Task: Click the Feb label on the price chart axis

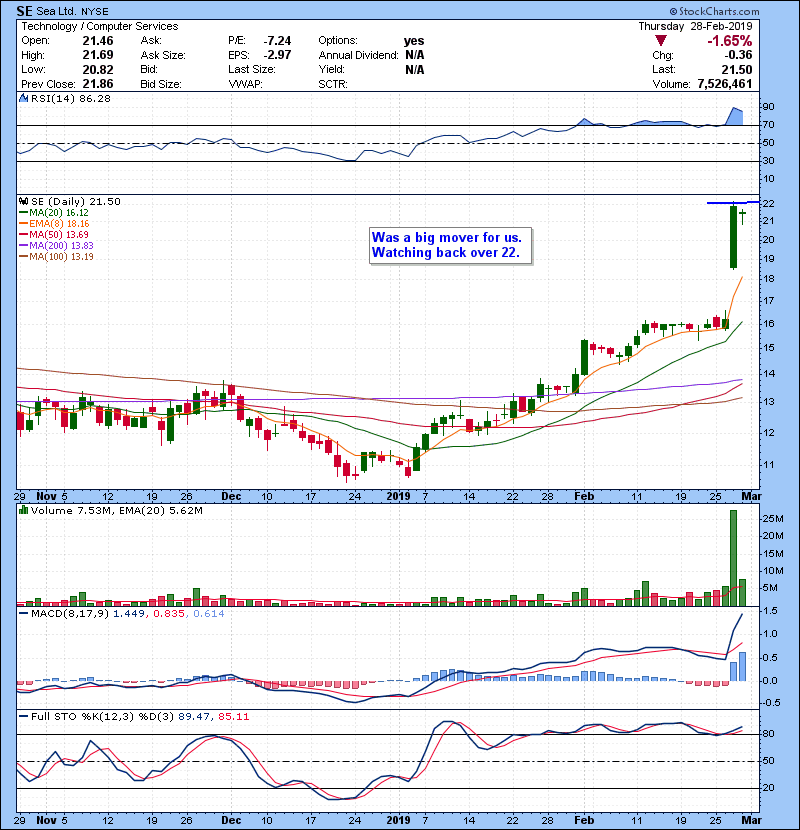Action: (585, 496)
